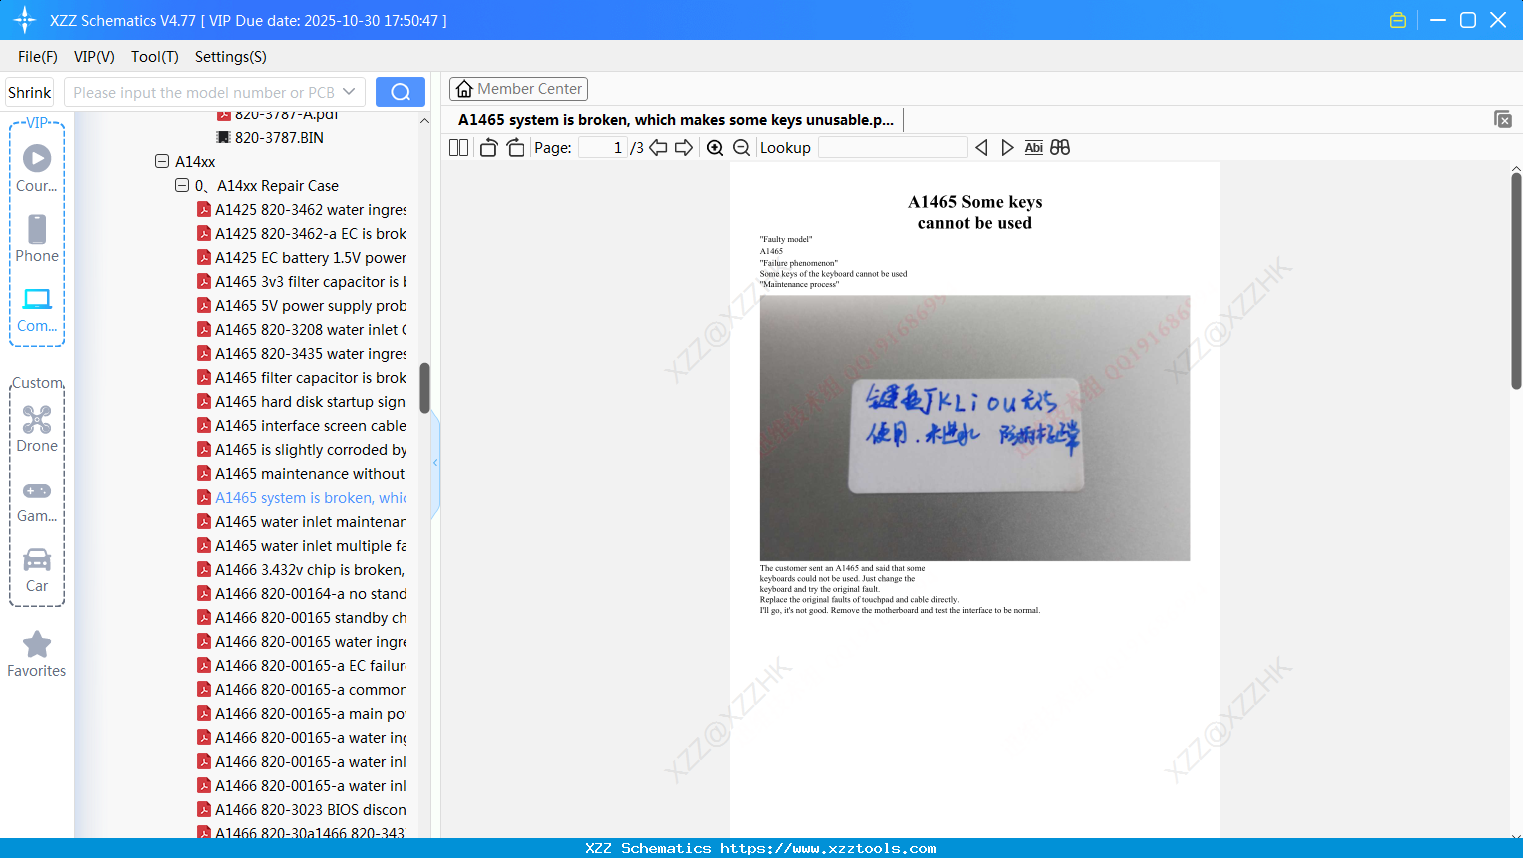Click the yellow VIP shop icon in title bar

tap(1398, 20)
